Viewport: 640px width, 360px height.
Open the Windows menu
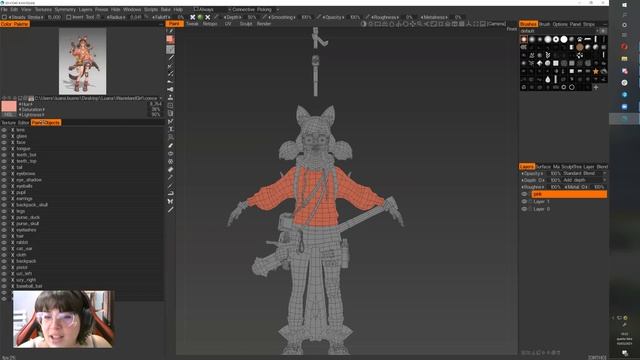point(131,9)
